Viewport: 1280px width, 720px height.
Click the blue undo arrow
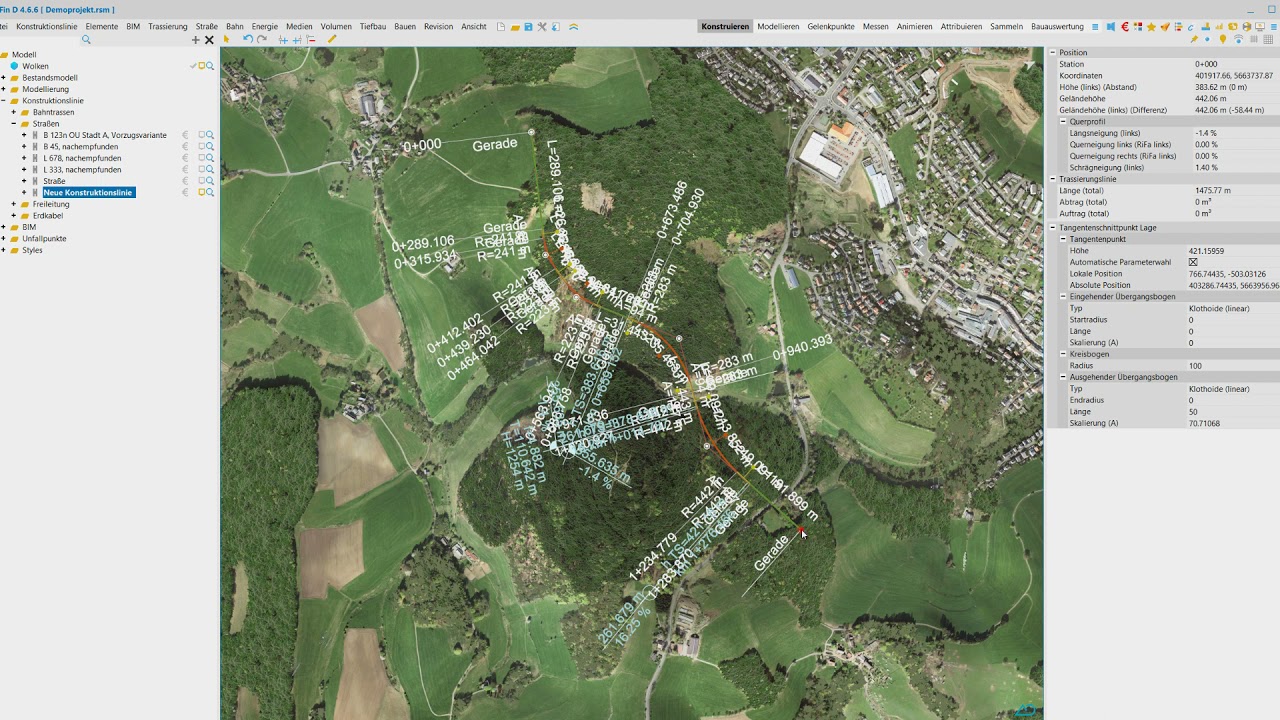(x=247, y=39)
